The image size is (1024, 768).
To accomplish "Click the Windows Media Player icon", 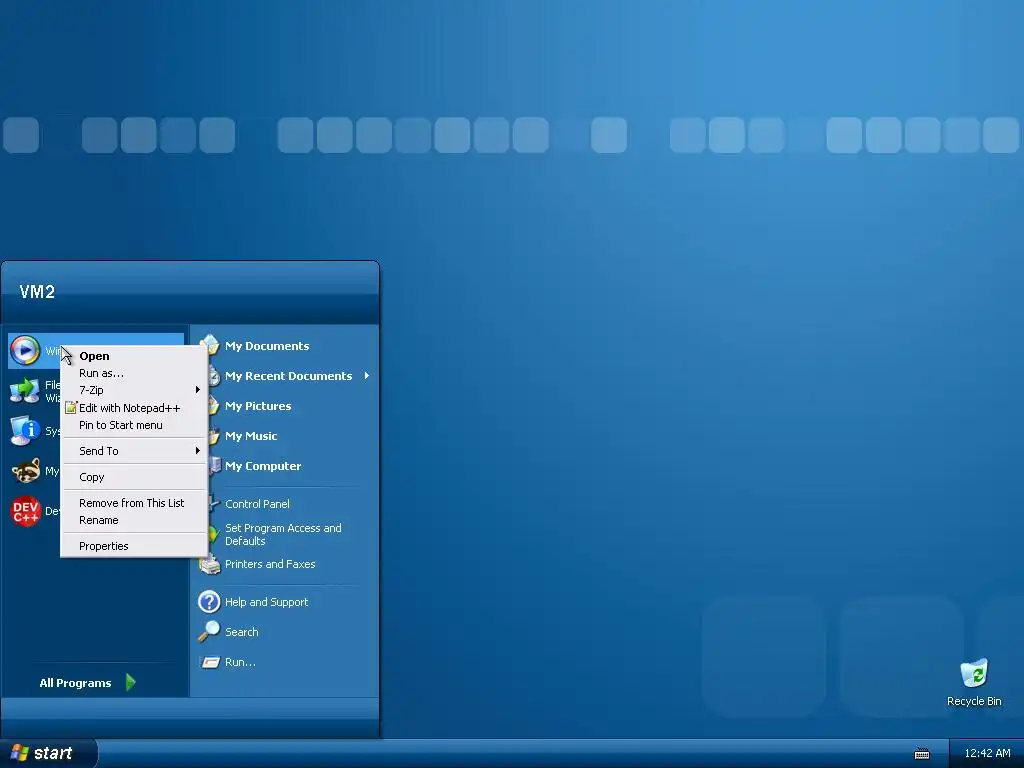I will point(25,351).
